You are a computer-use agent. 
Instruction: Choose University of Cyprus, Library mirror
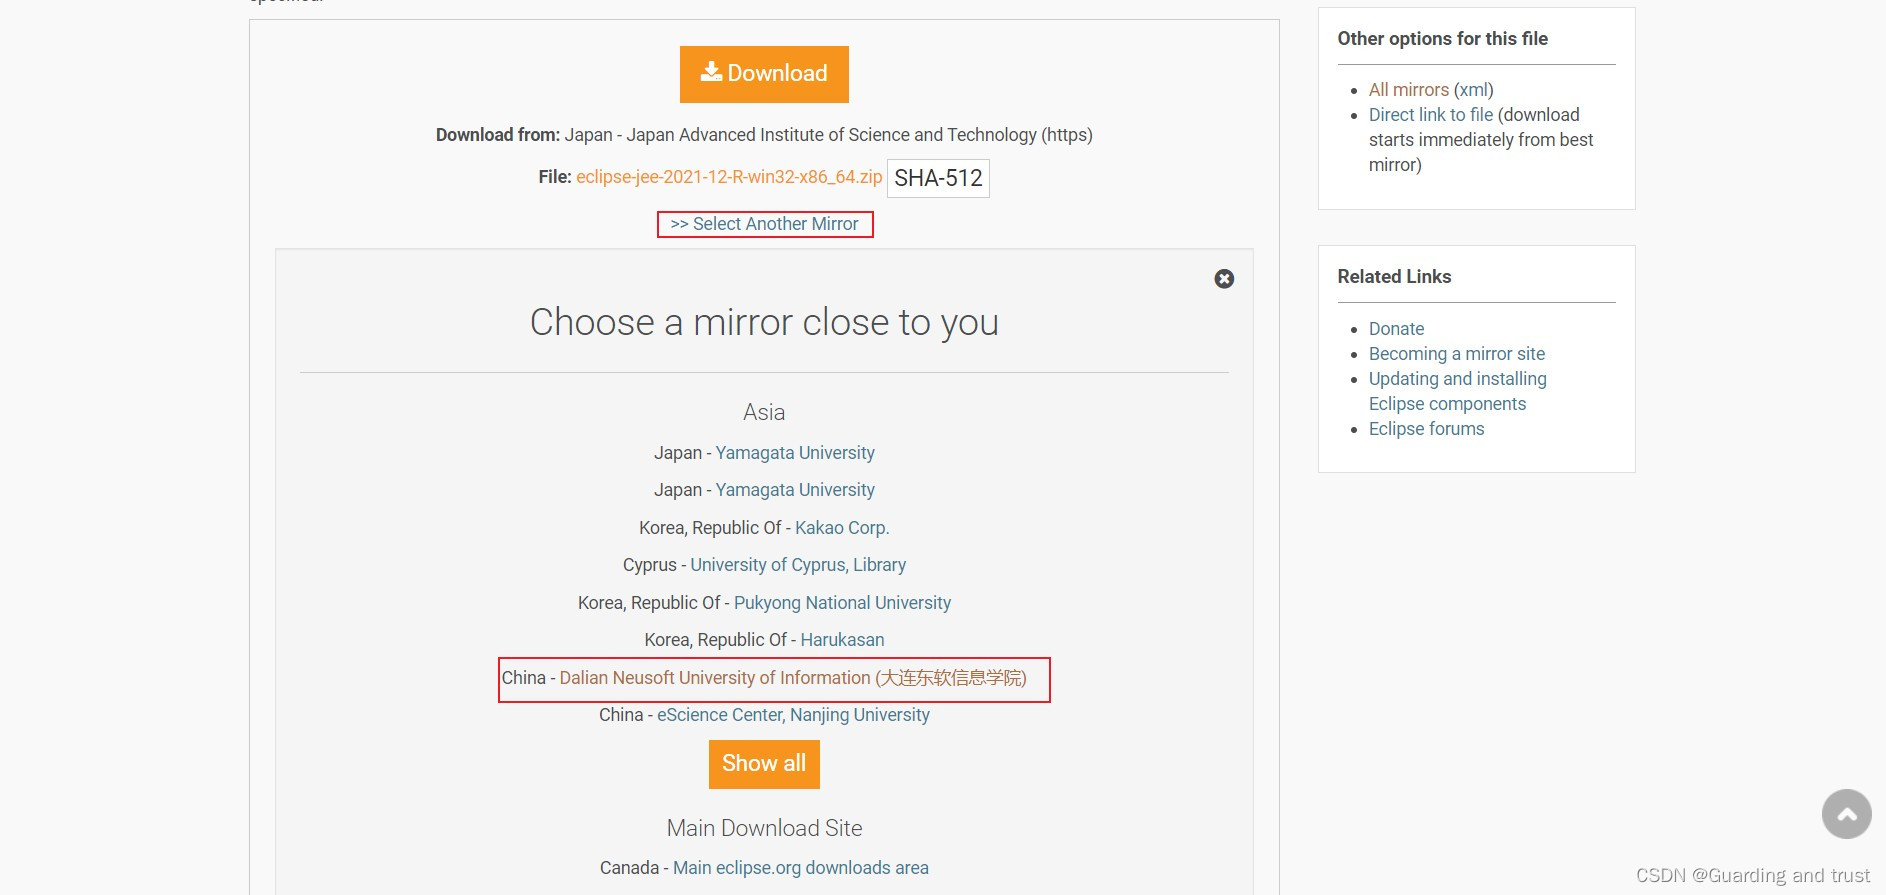798,565
